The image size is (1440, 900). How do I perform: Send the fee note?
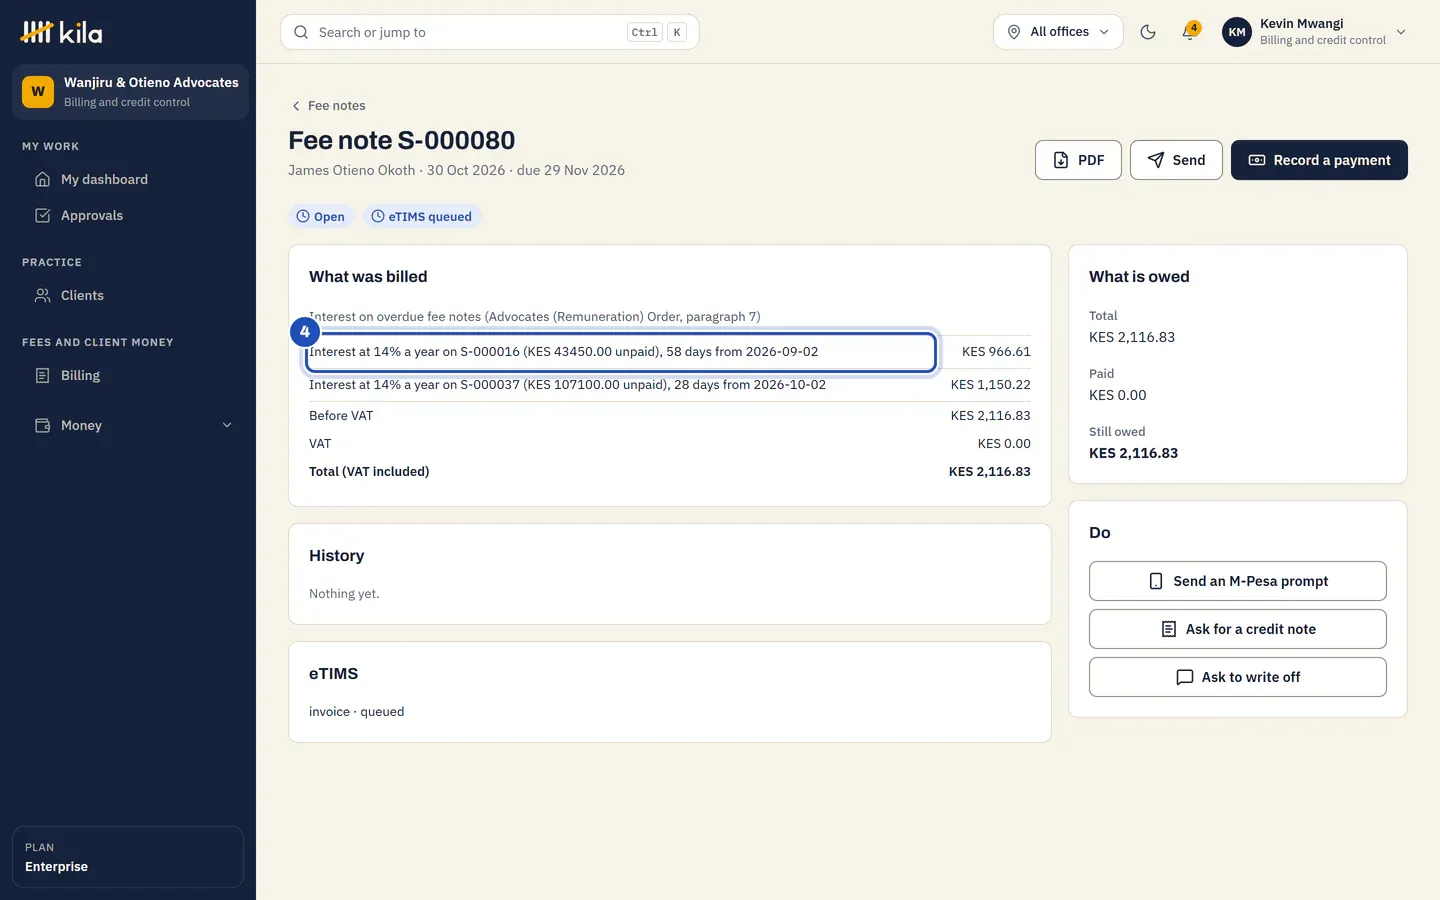pyautogui.click(x=1176, y=160)
